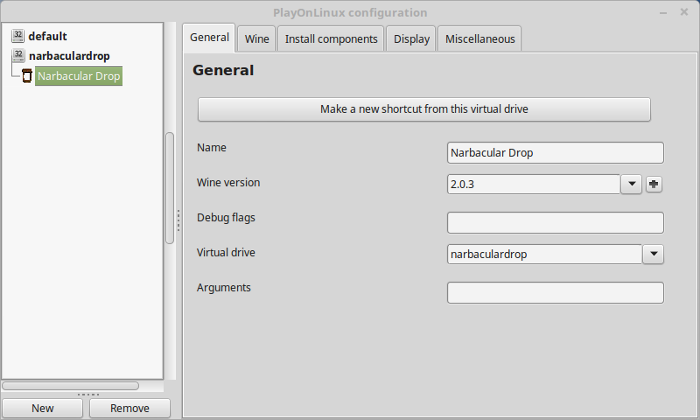The height and width of the screenshot is (420, 700).
Task: Click the horizontal scrollbar under the drive list
Action: (x=71, y=385)
